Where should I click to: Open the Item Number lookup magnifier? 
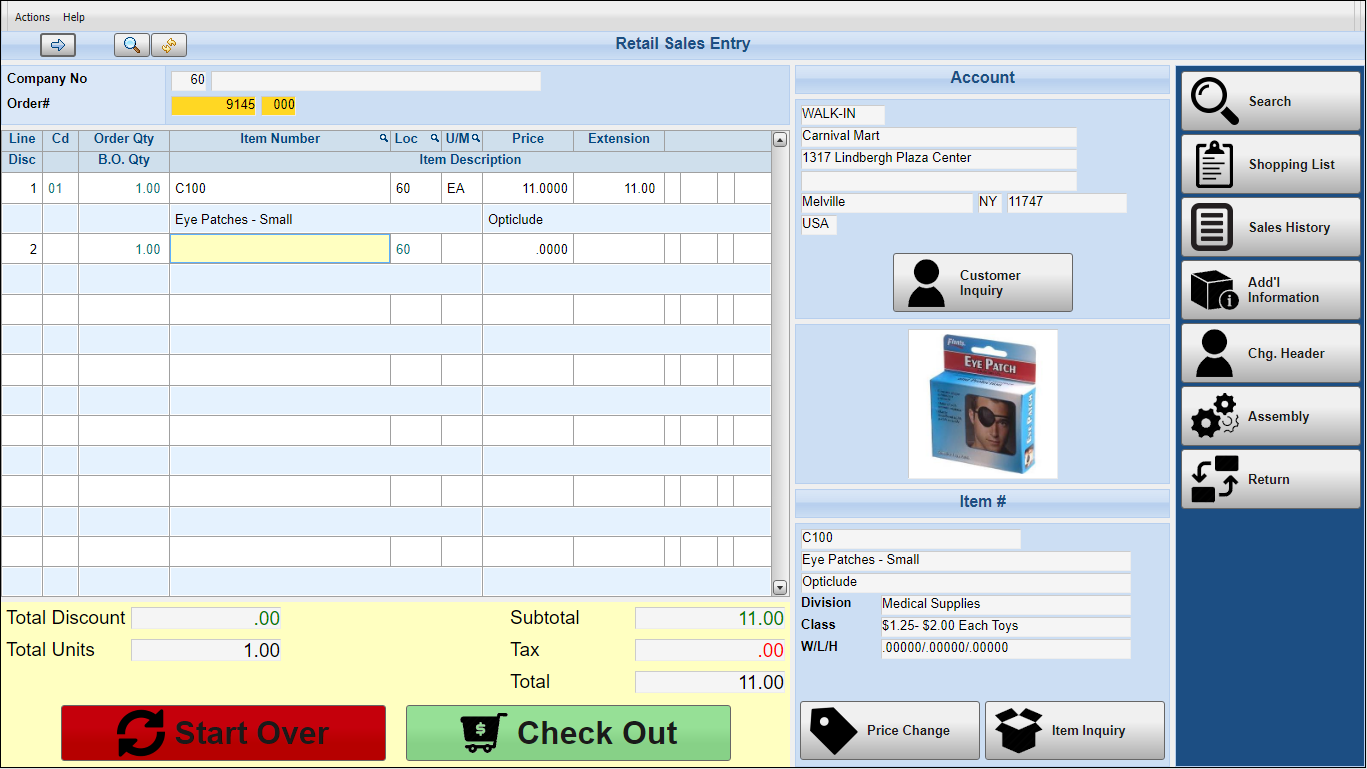[x=384, y=139]
